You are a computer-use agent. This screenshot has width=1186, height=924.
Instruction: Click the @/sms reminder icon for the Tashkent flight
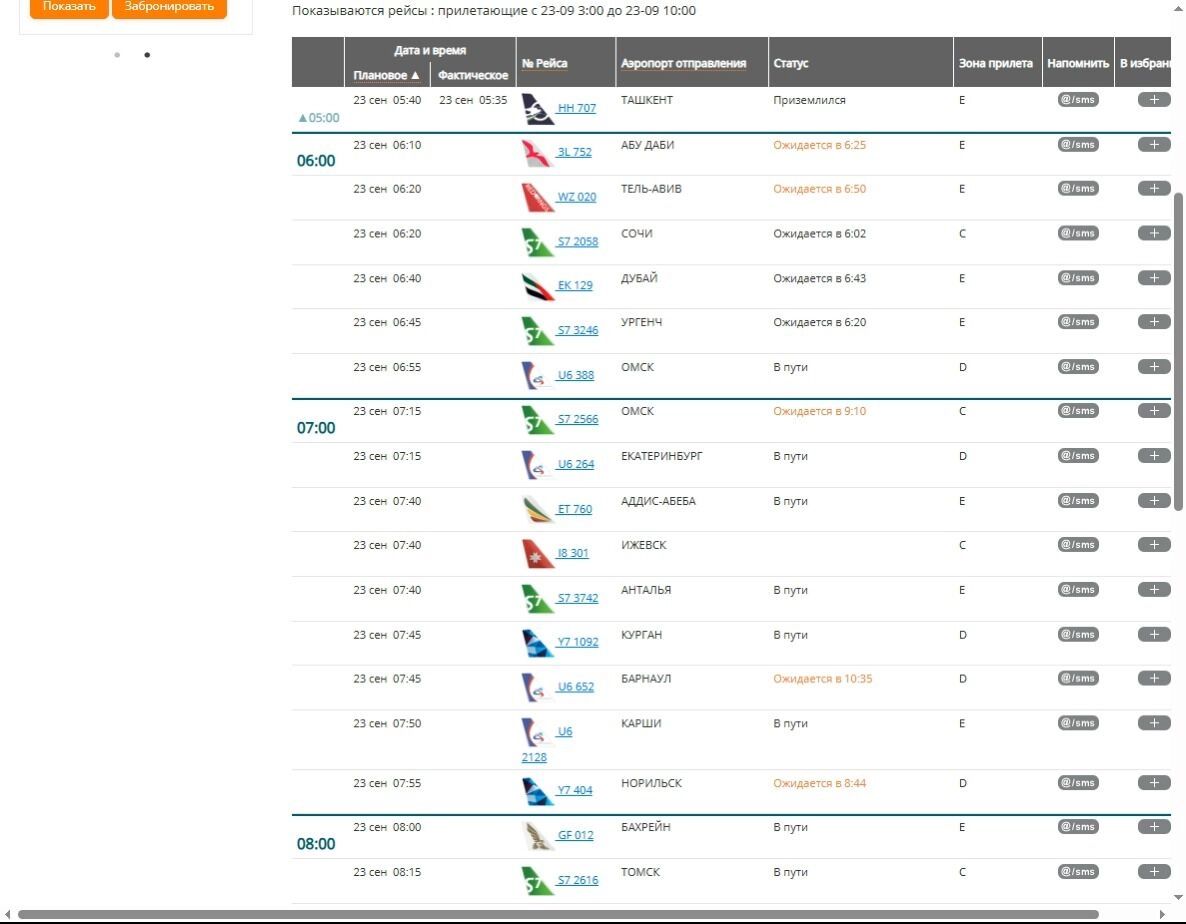tap(1078, 100)
